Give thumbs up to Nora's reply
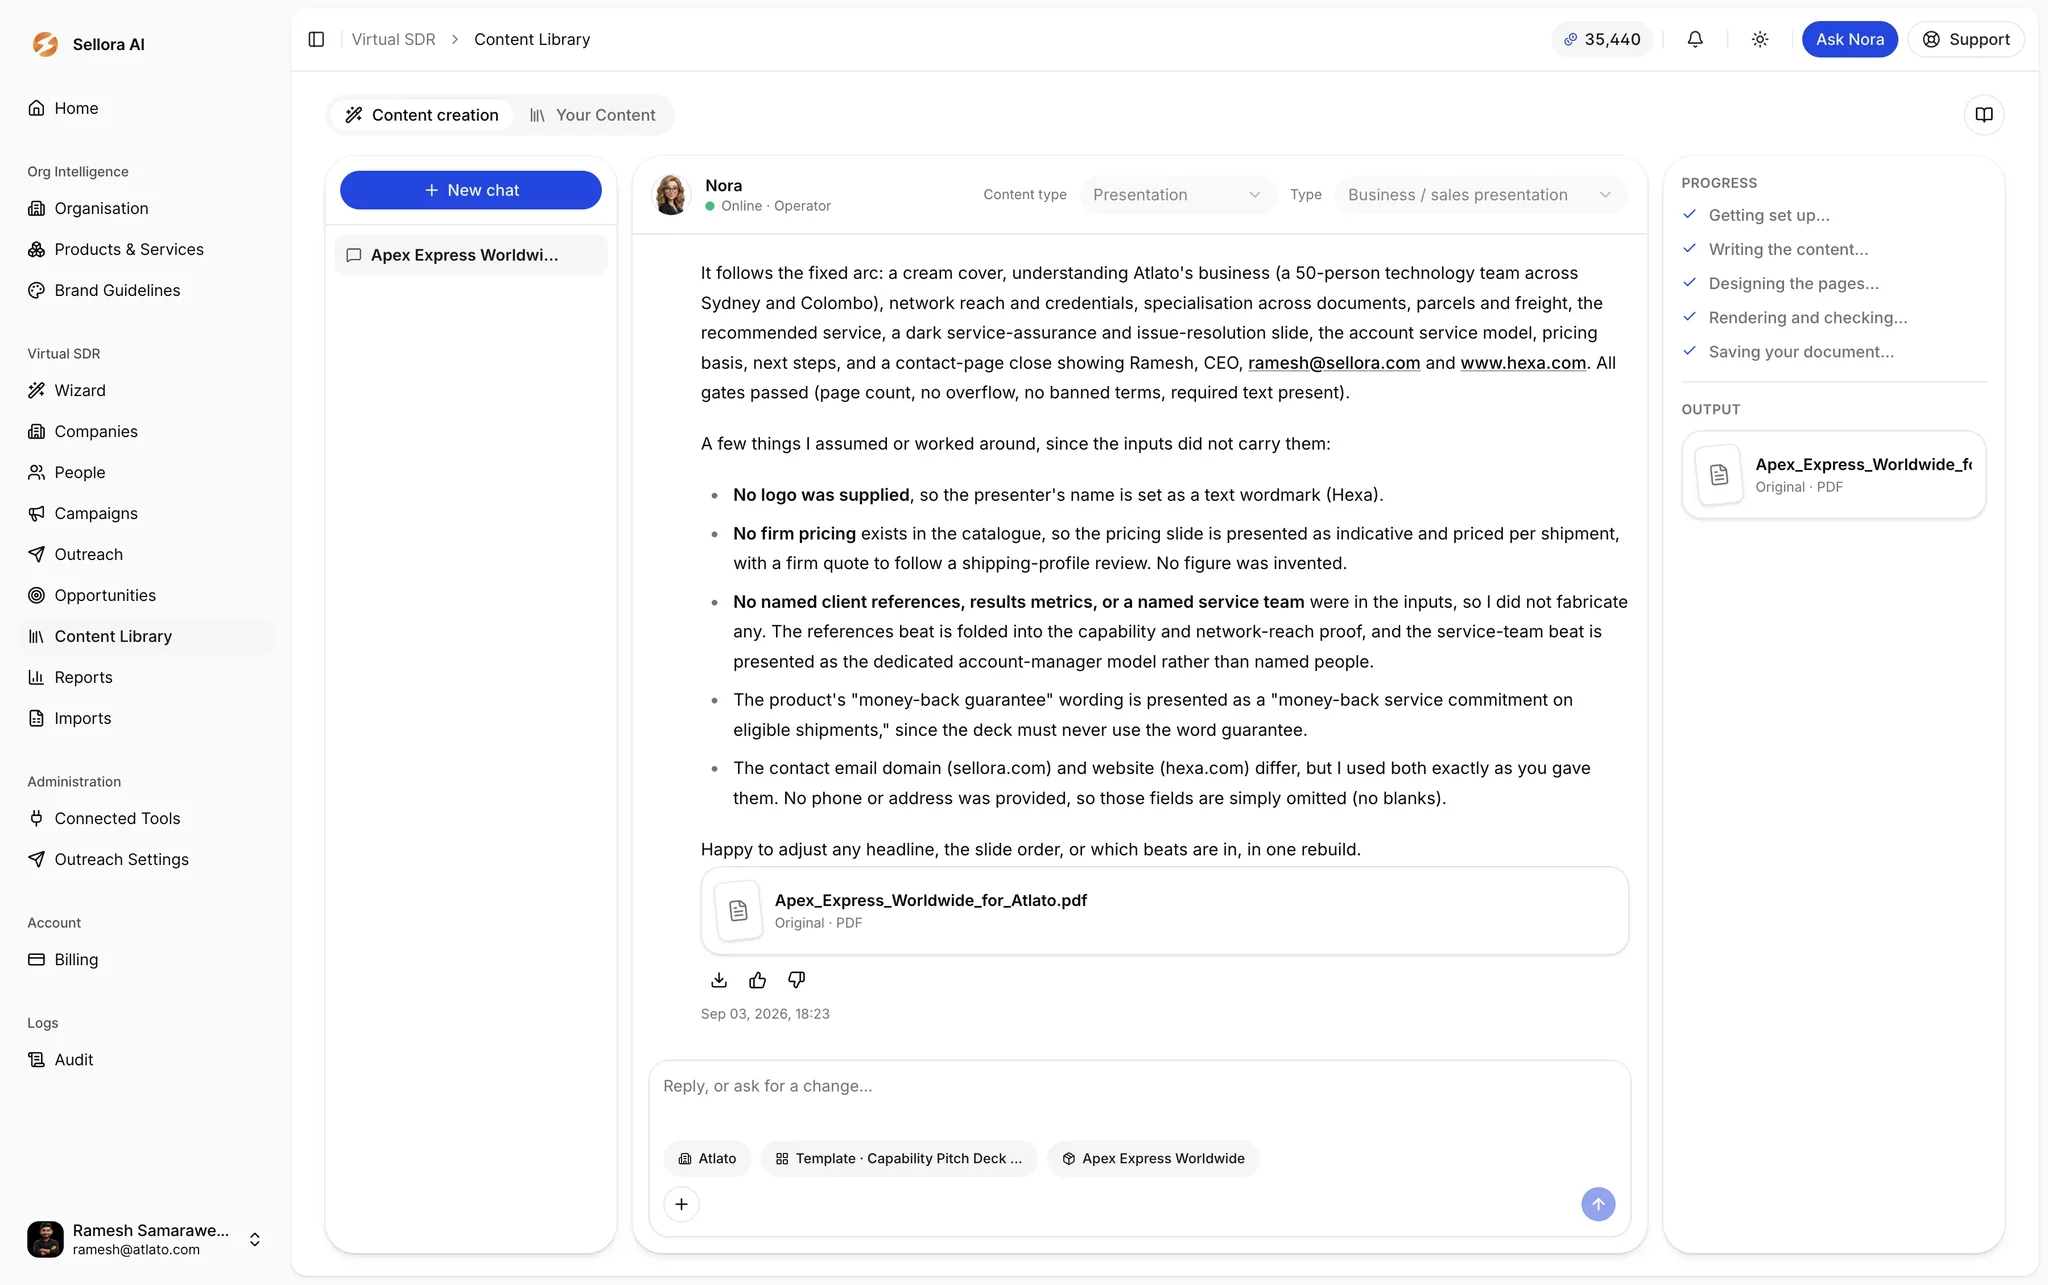This screenshot has width=2048, height=1285. [758, 980]
